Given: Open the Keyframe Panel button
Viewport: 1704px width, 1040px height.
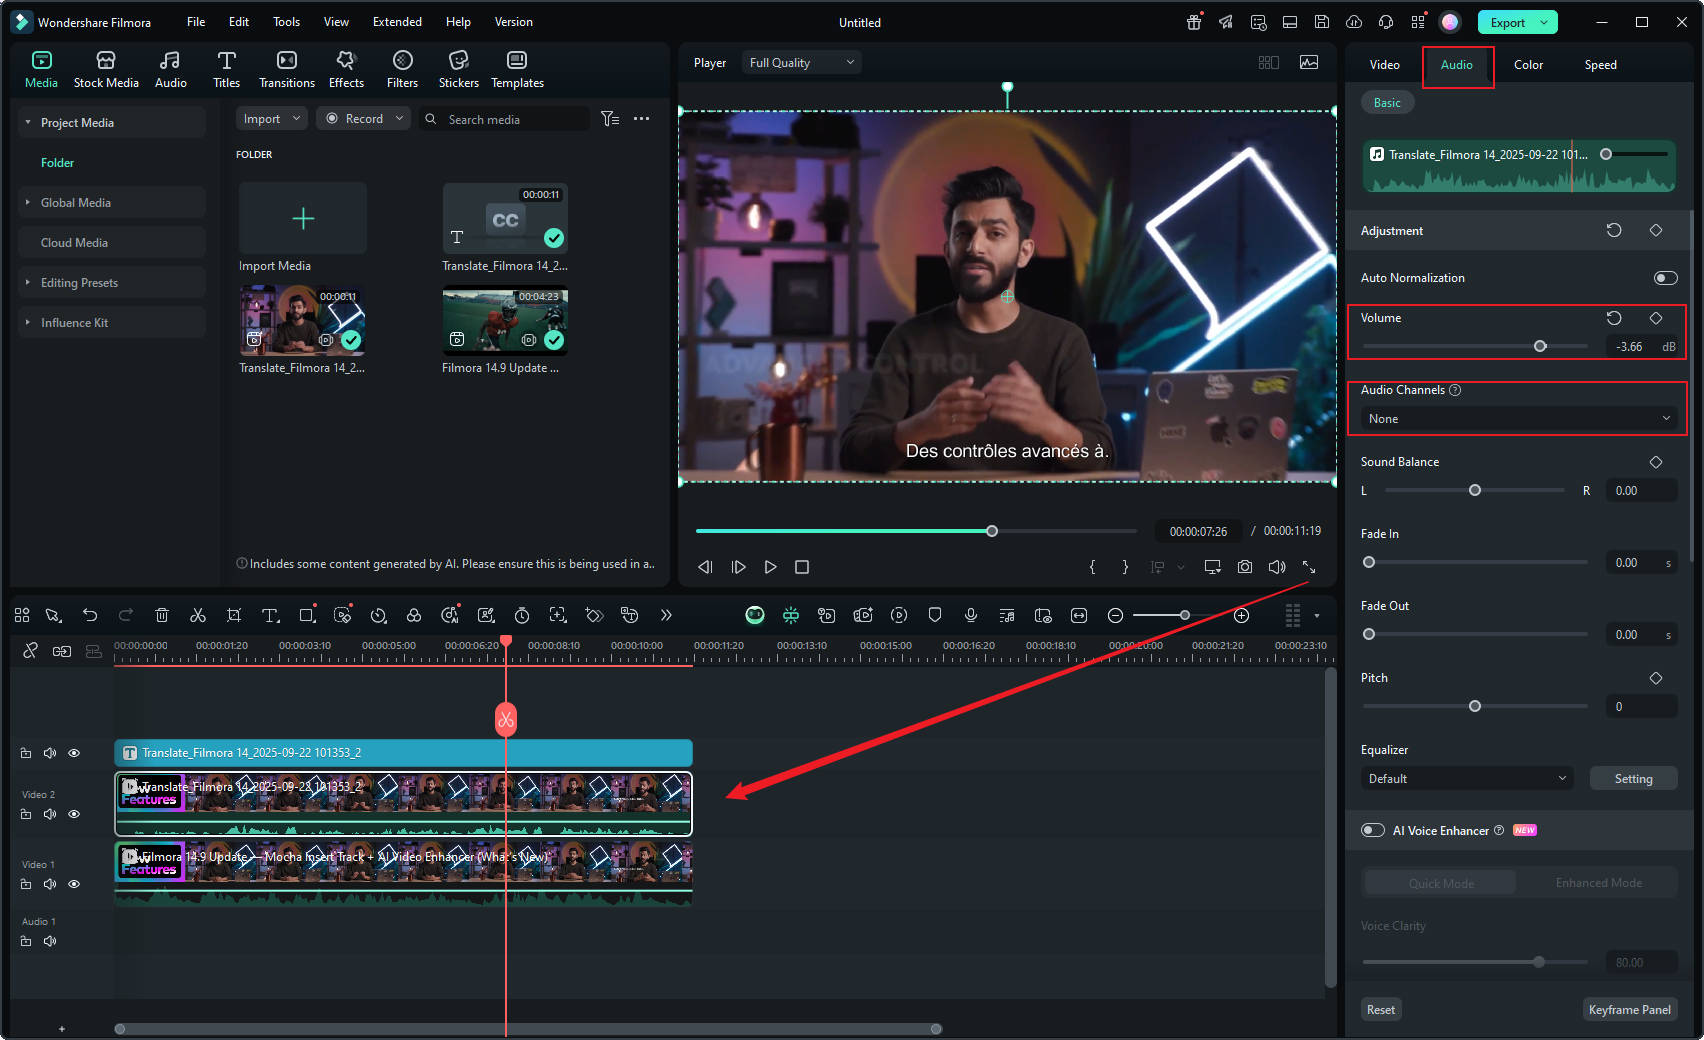Looking at the screenshot, I should [1629, 1010].
